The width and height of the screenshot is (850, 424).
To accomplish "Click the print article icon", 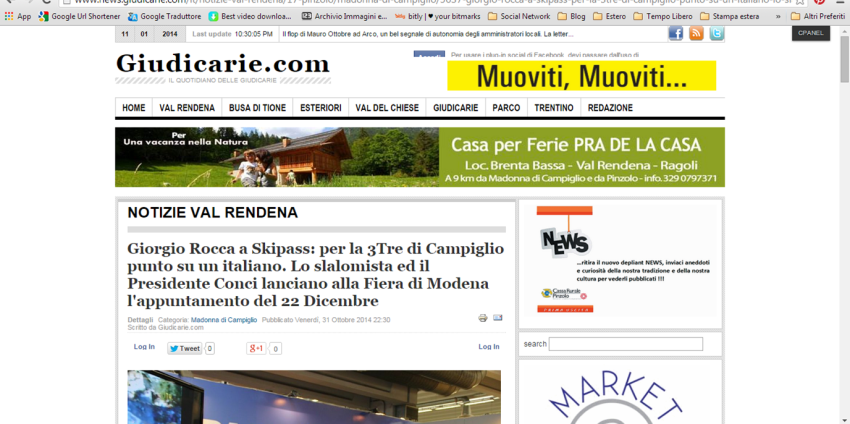I will [483, 318].
